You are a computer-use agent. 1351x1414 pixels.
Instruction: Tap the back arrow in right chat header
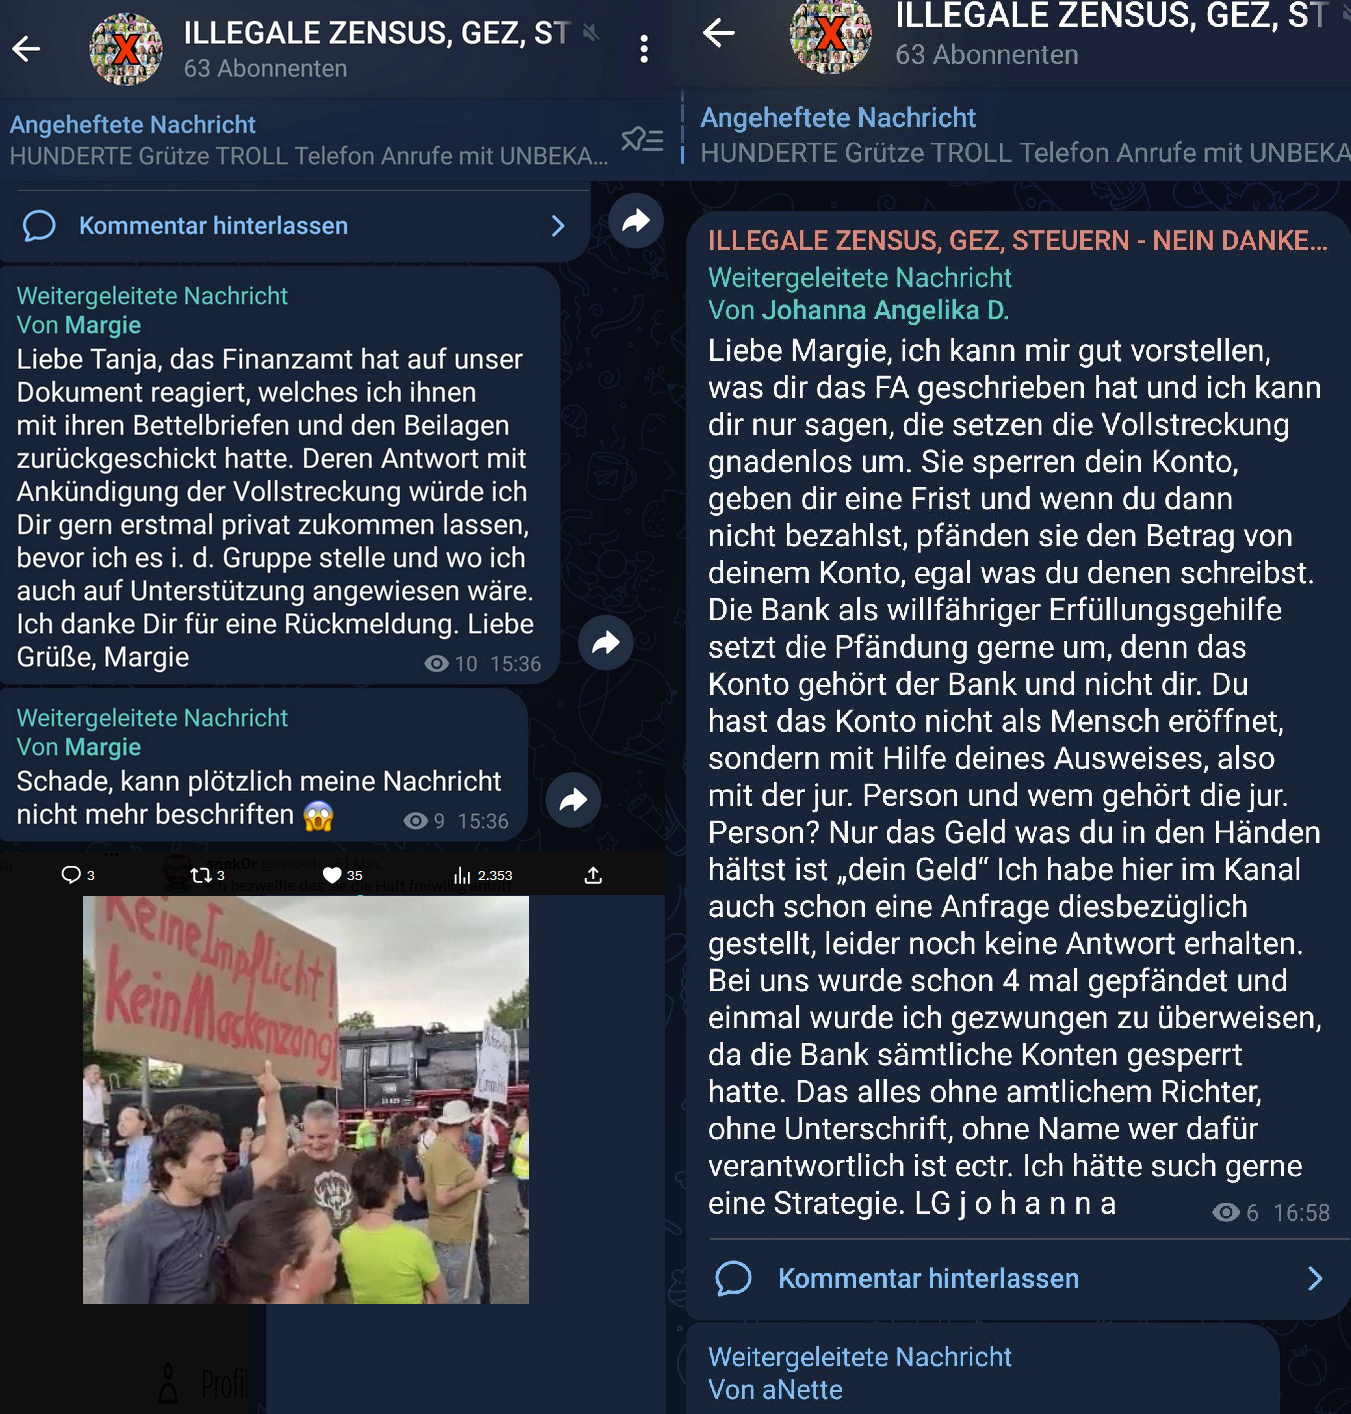pos(719,33)
